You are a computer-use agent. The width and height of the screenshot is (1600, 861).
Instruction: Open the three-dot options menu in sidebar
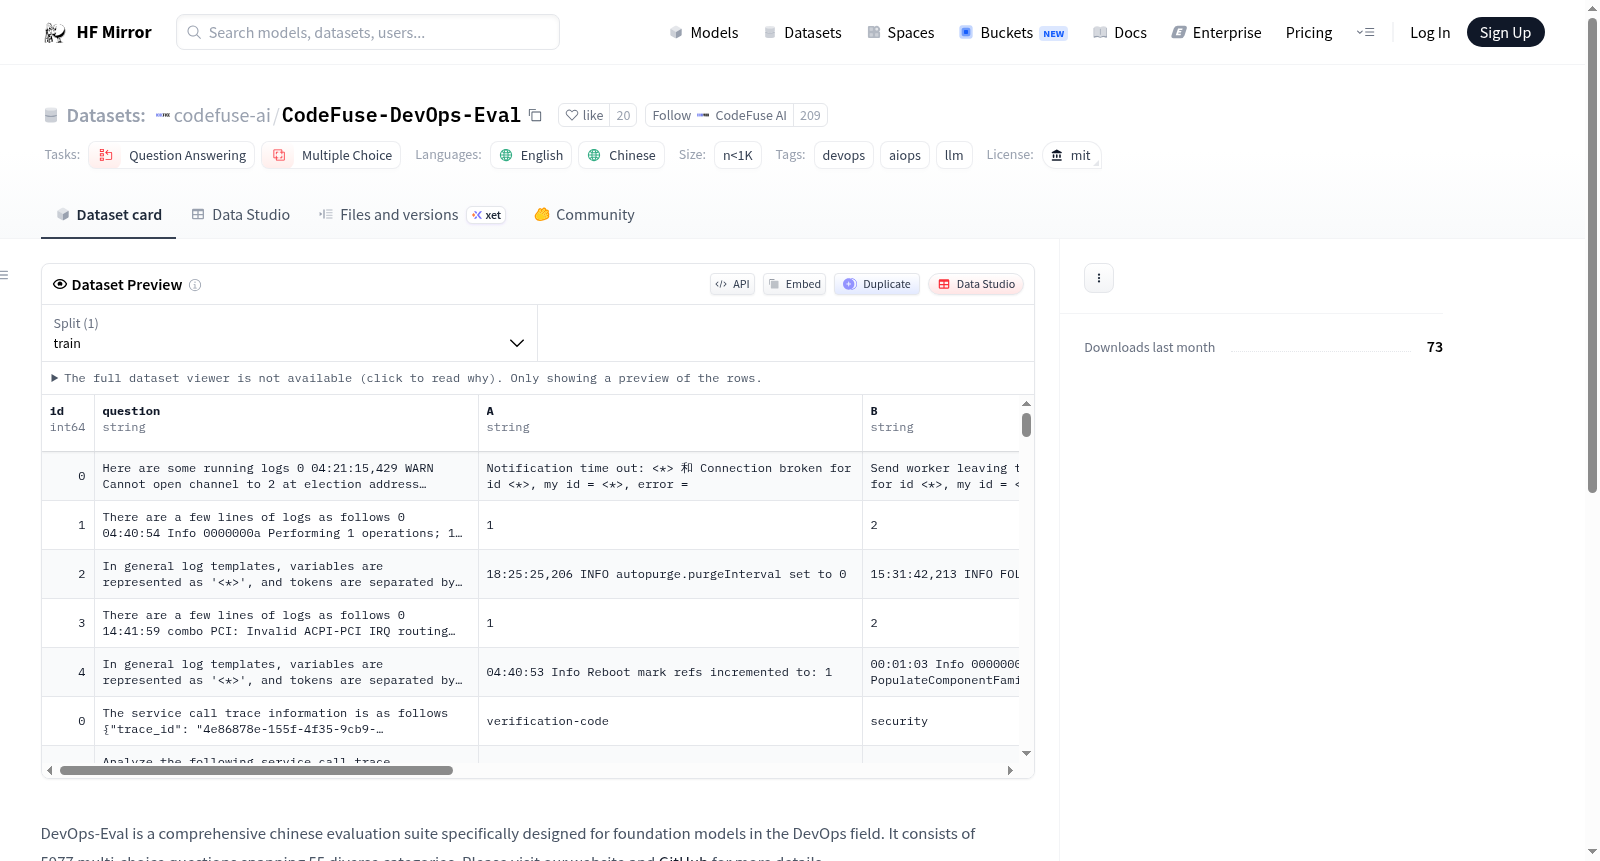tap(1099, 278)
